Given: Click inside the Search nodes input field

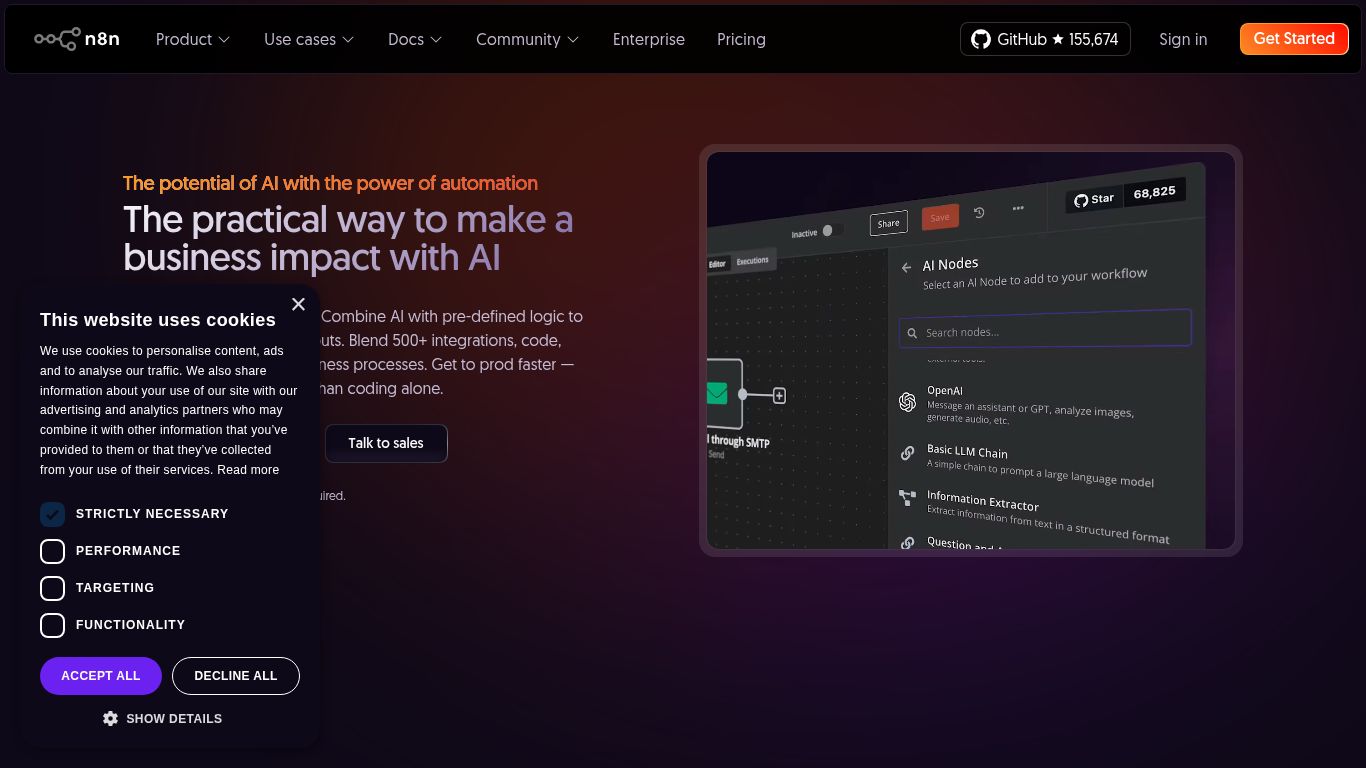Looking at the screenshot, I should pos(1045,328).
